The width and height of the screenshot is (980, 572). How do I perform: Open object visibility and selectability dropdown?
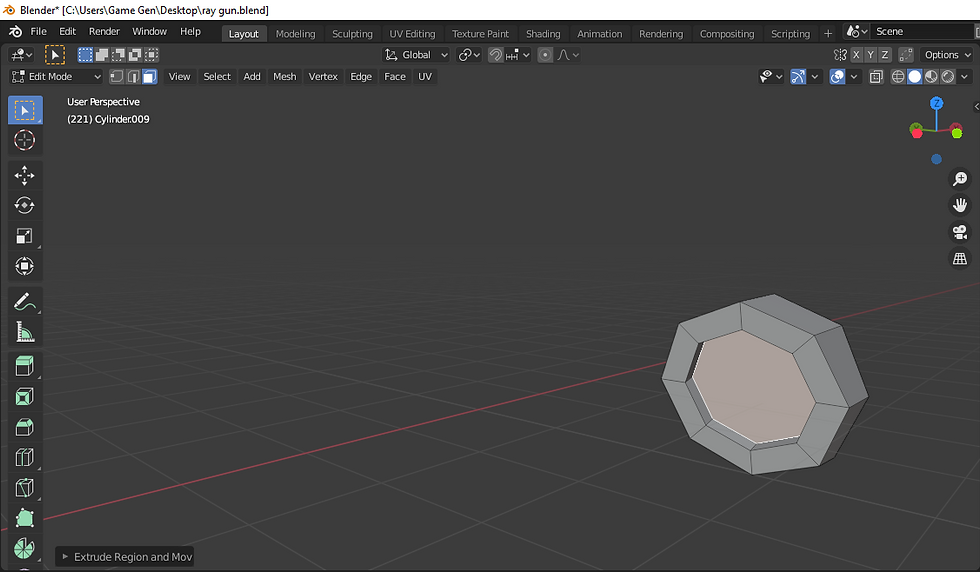point(771,76)
